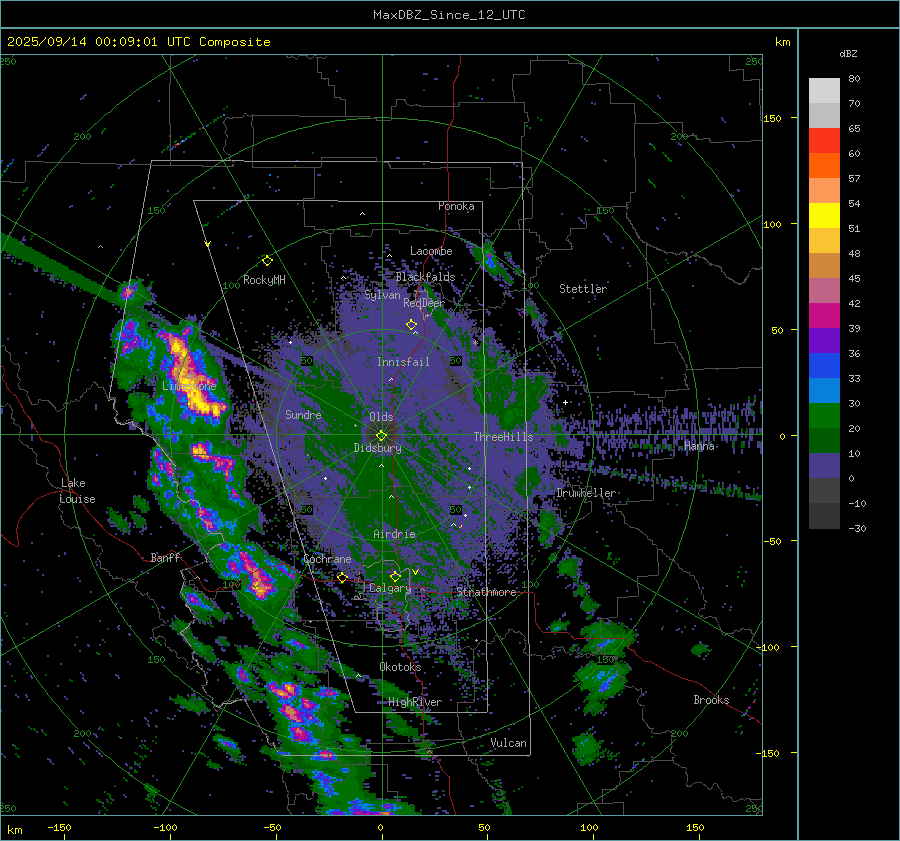
Task: Click the yellow diamond marker below RedDeer
Action: coord(412,325)
